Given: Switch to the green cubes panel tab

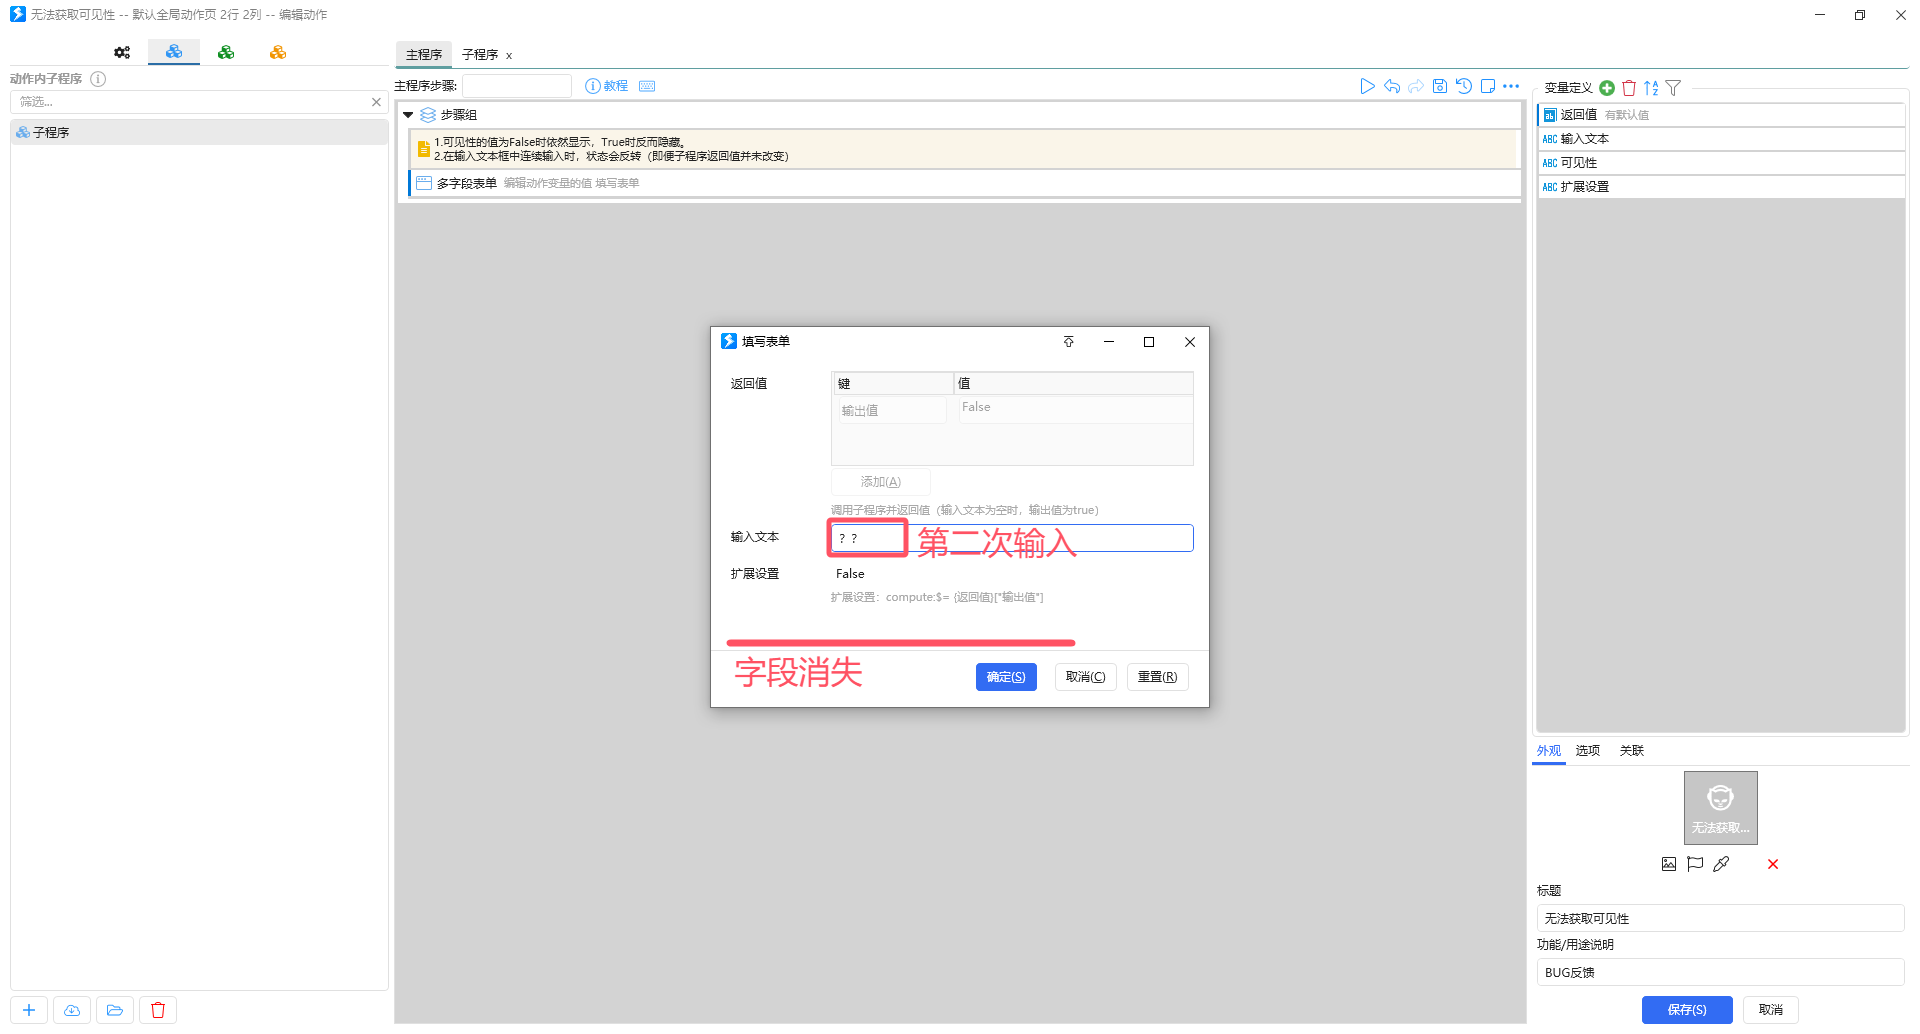Looking at the screenshot, I should point(226,52).
